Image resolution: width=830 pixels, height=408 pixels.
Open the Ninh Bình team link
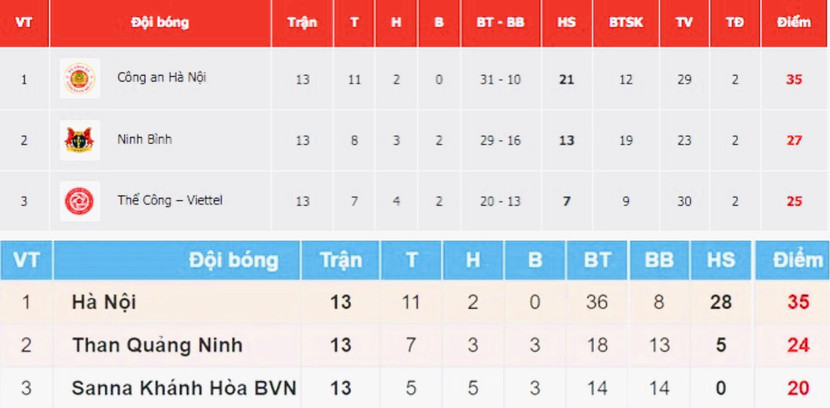[144, 140]
